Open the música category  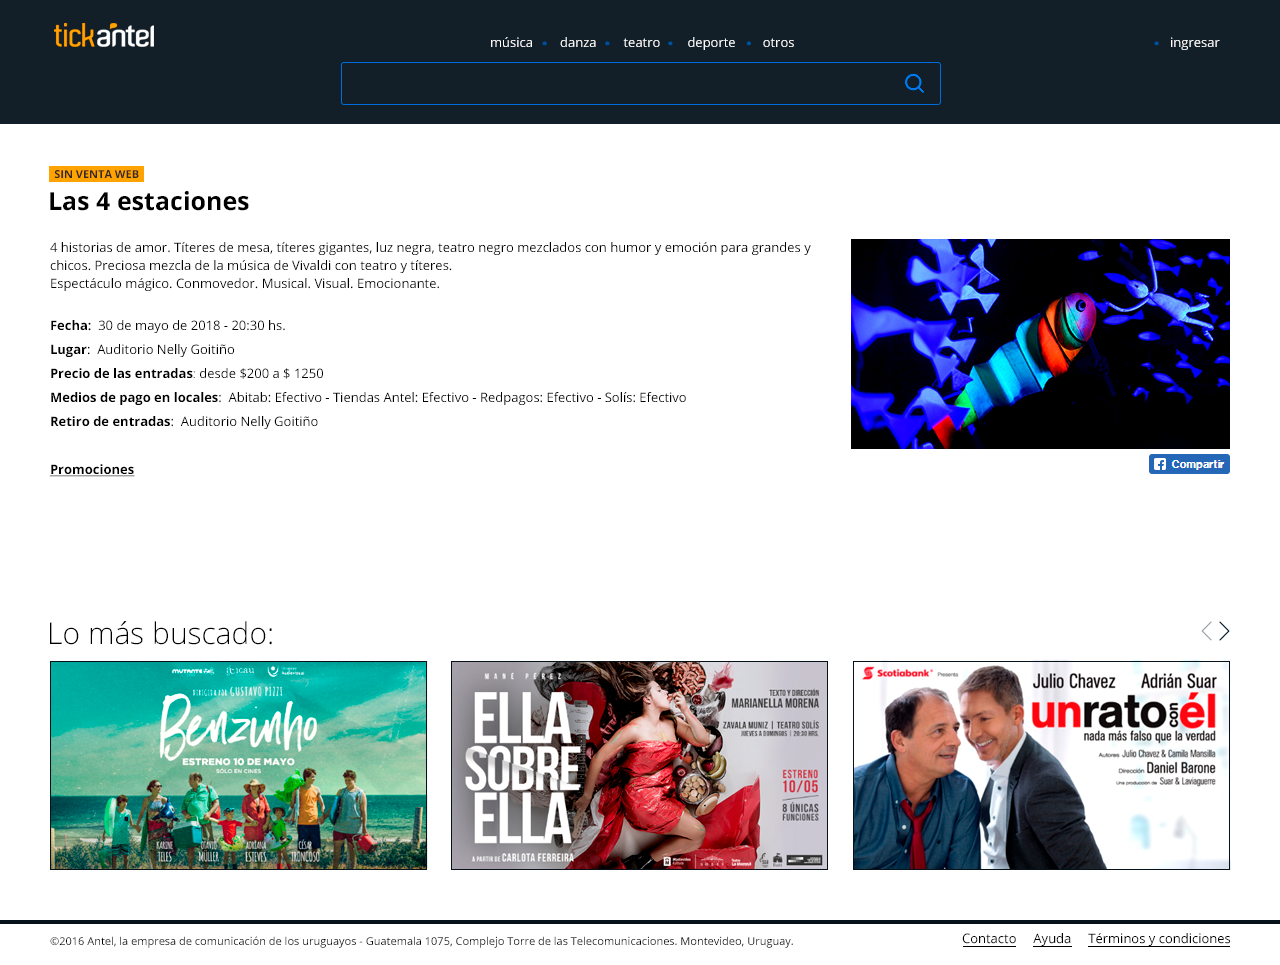pos(511,43)
